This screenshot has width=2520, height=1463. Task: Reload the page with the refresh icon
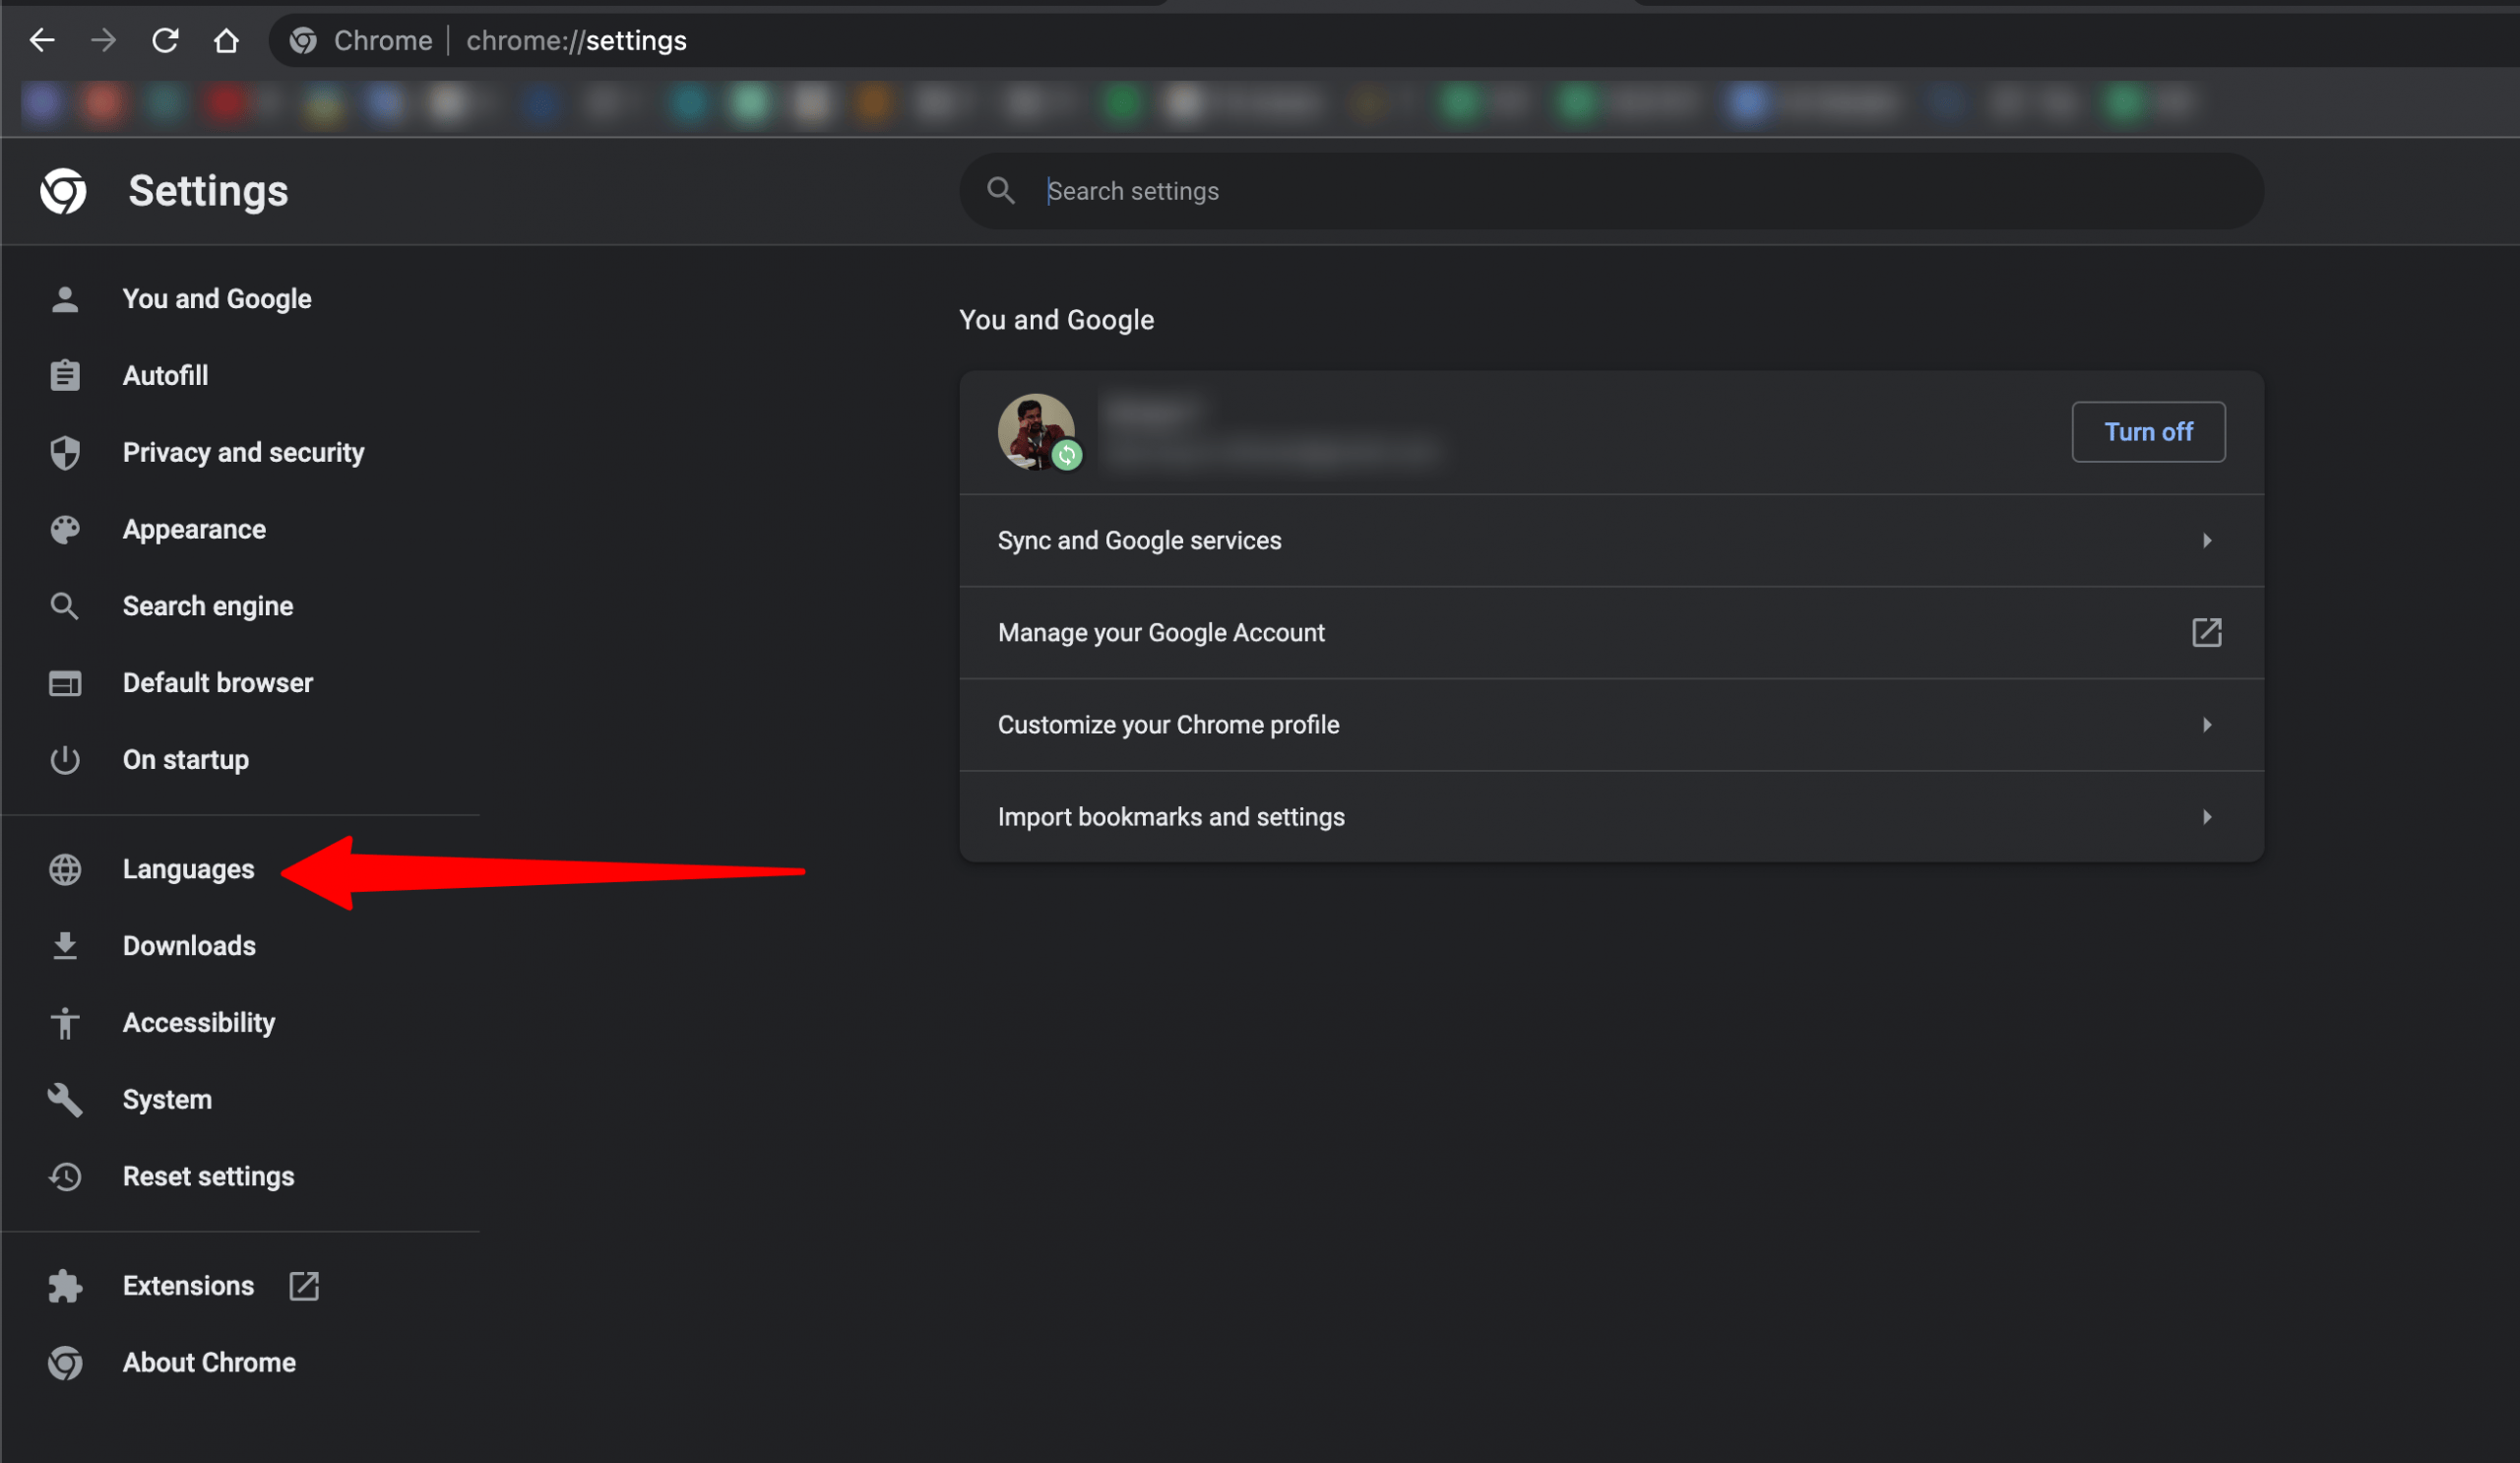(x=165, y=40)
